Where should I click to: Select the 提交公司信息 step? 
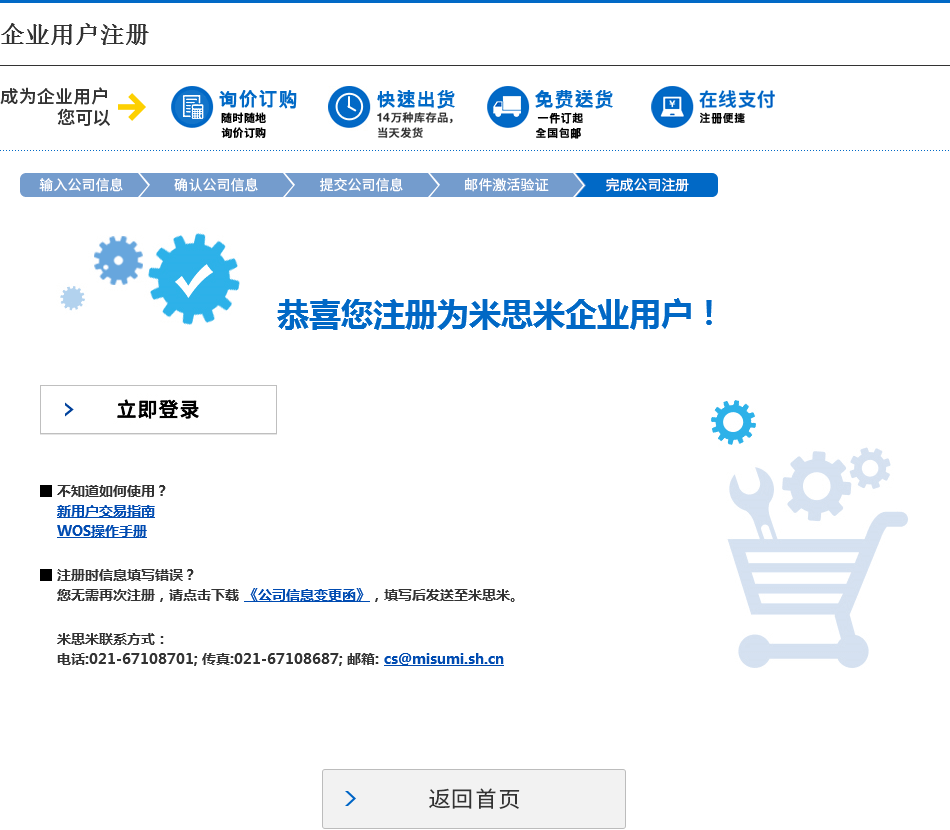pyautogui.click(x=361, y=185)
